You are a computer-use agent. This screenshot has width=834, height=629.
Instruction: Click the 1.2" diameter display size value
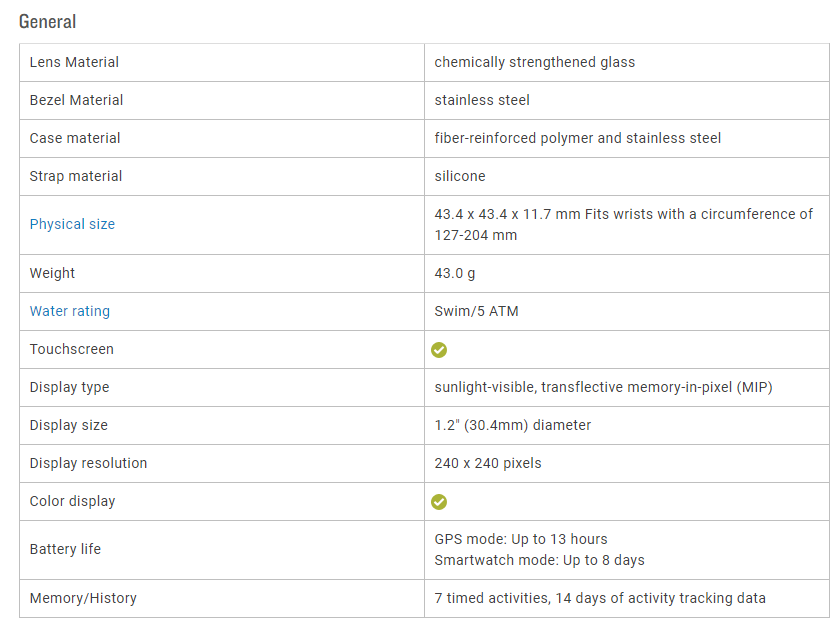512,425
